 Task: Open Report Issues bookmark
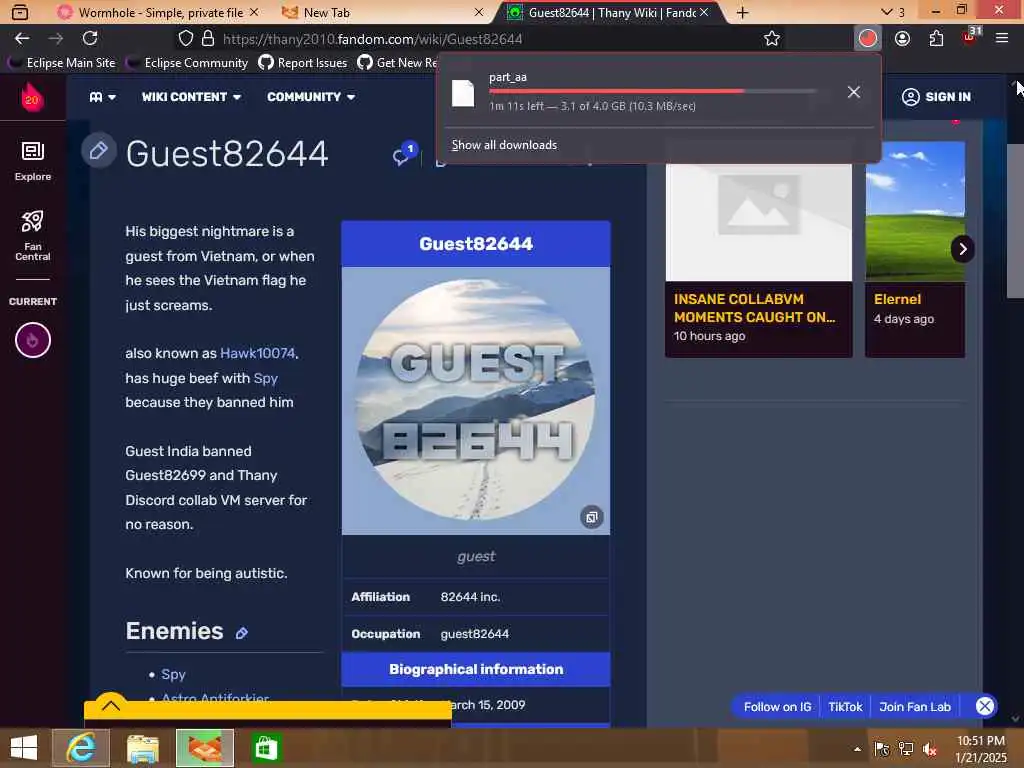(x=302, y=63)
